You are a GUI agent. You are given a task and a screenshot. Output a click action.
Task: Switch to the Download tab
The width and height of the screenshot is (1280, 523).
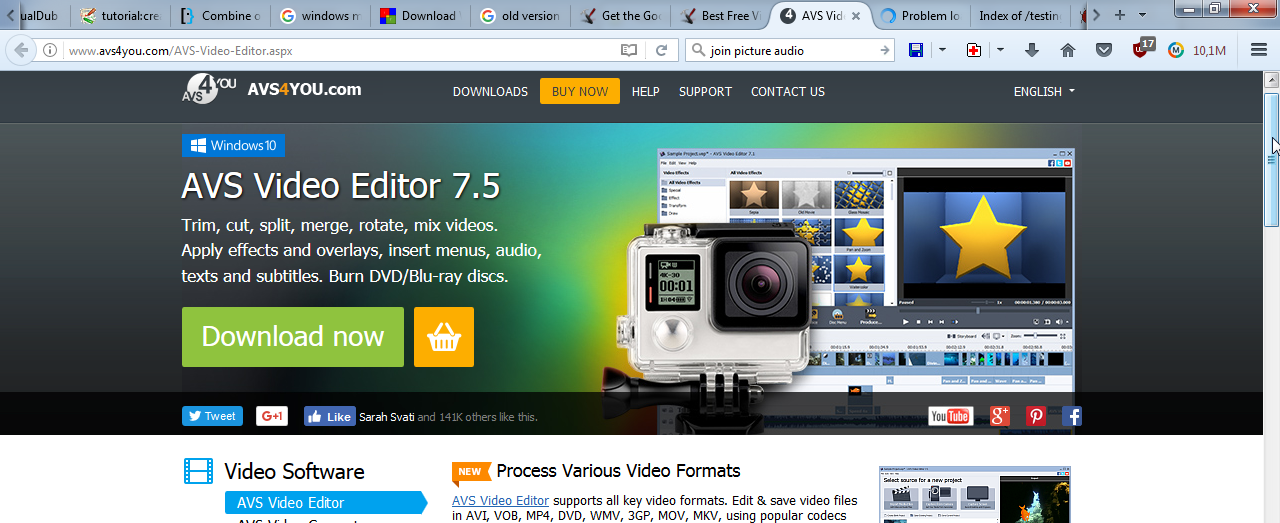pyautogui.click(x=420, y=15)
